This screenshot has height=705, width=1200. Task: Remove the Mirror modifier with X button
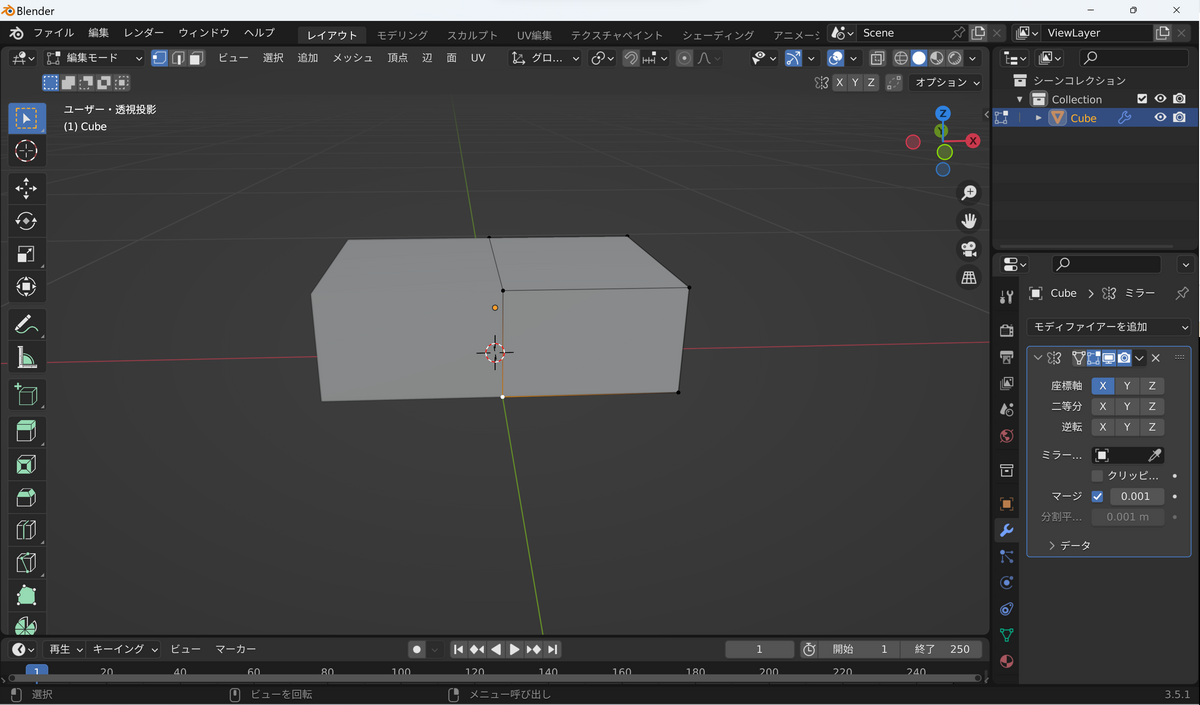(1155, 358)
